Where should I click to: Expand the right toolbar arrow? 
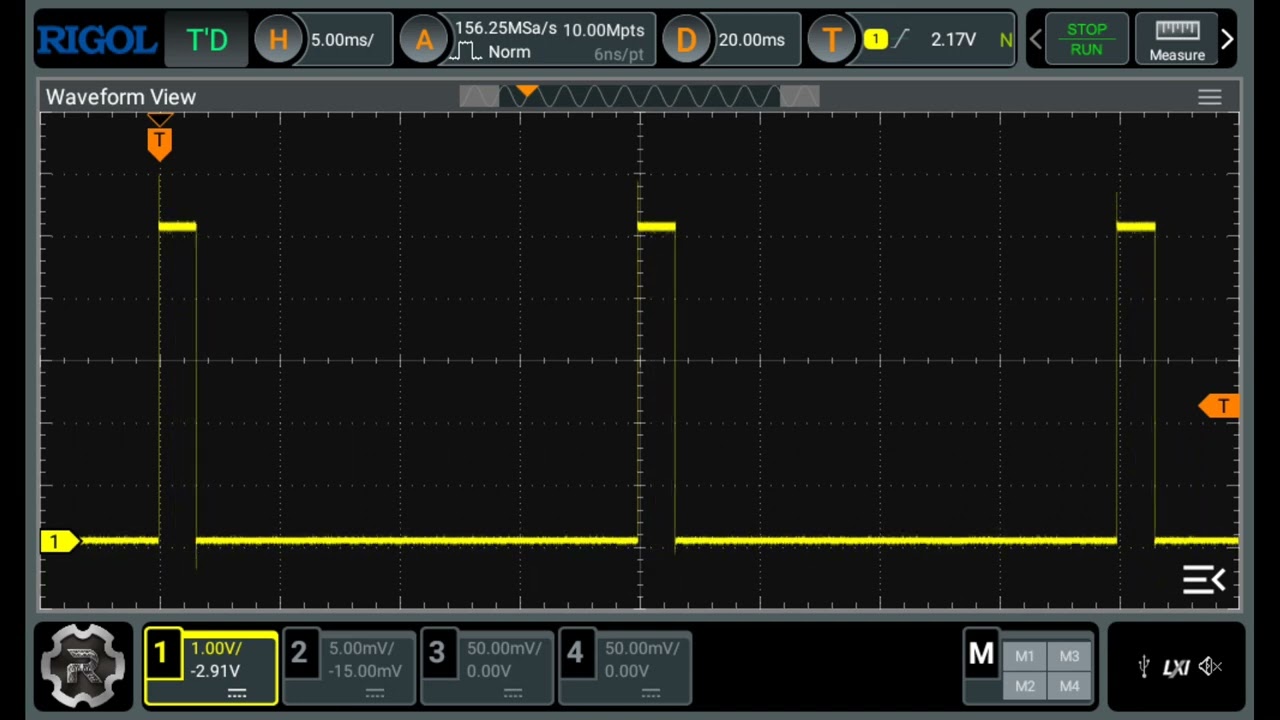click(1227, 38)
